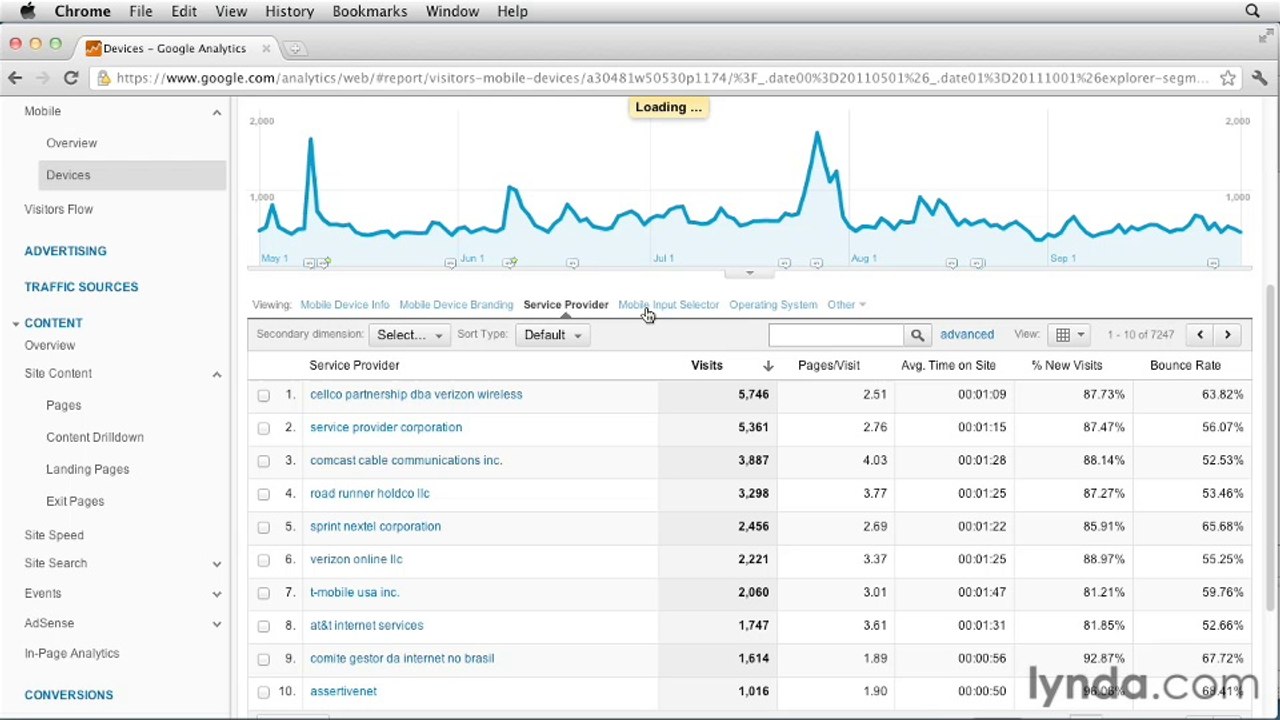The width and height of the screenshot is (1280, 720).
Task: Reload the page with refresh icon
Action: point(71,78)
